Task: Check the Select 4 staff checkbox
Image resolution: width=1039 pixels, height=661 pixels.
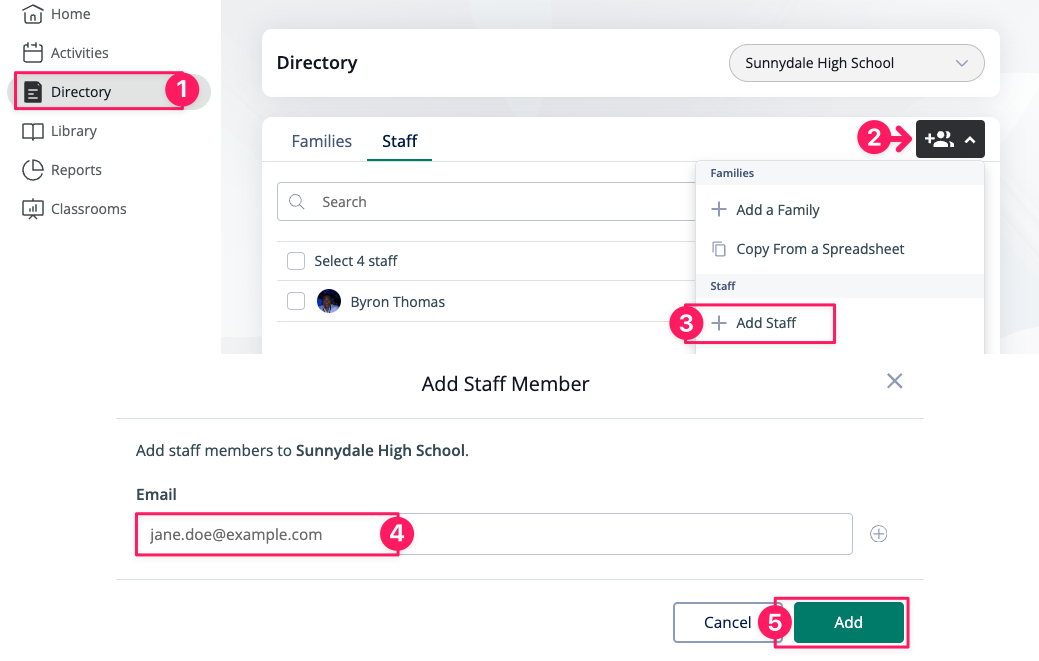Action: 296,260
